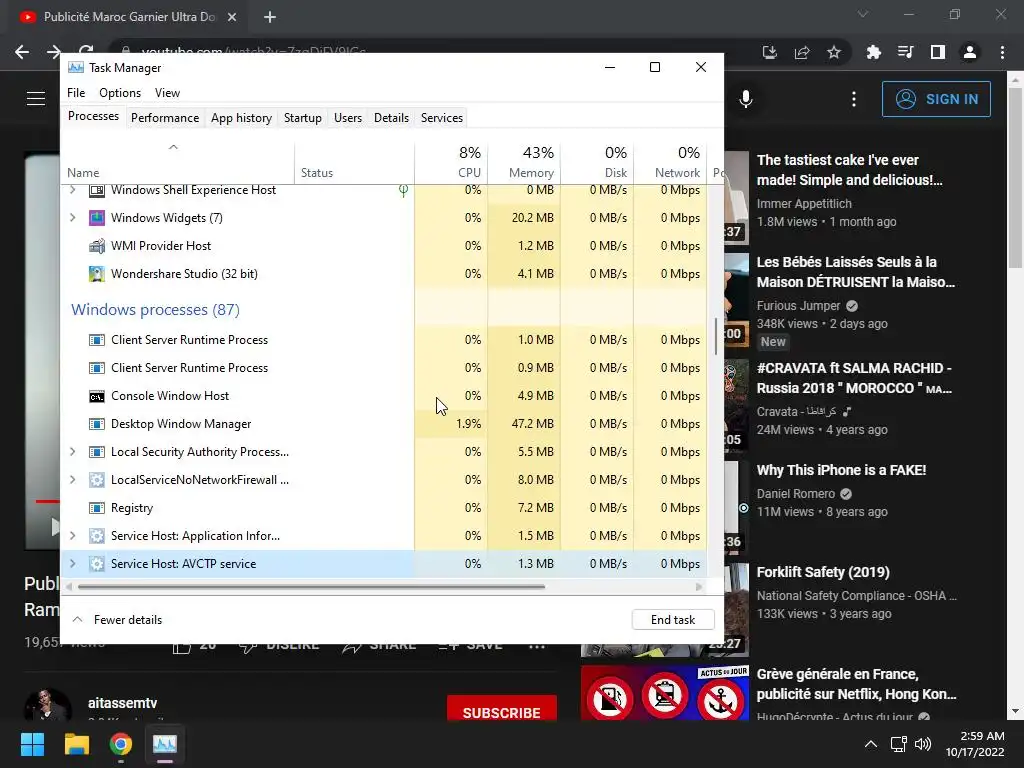Open the Options menu in Task Manager

tap(120, 93)
